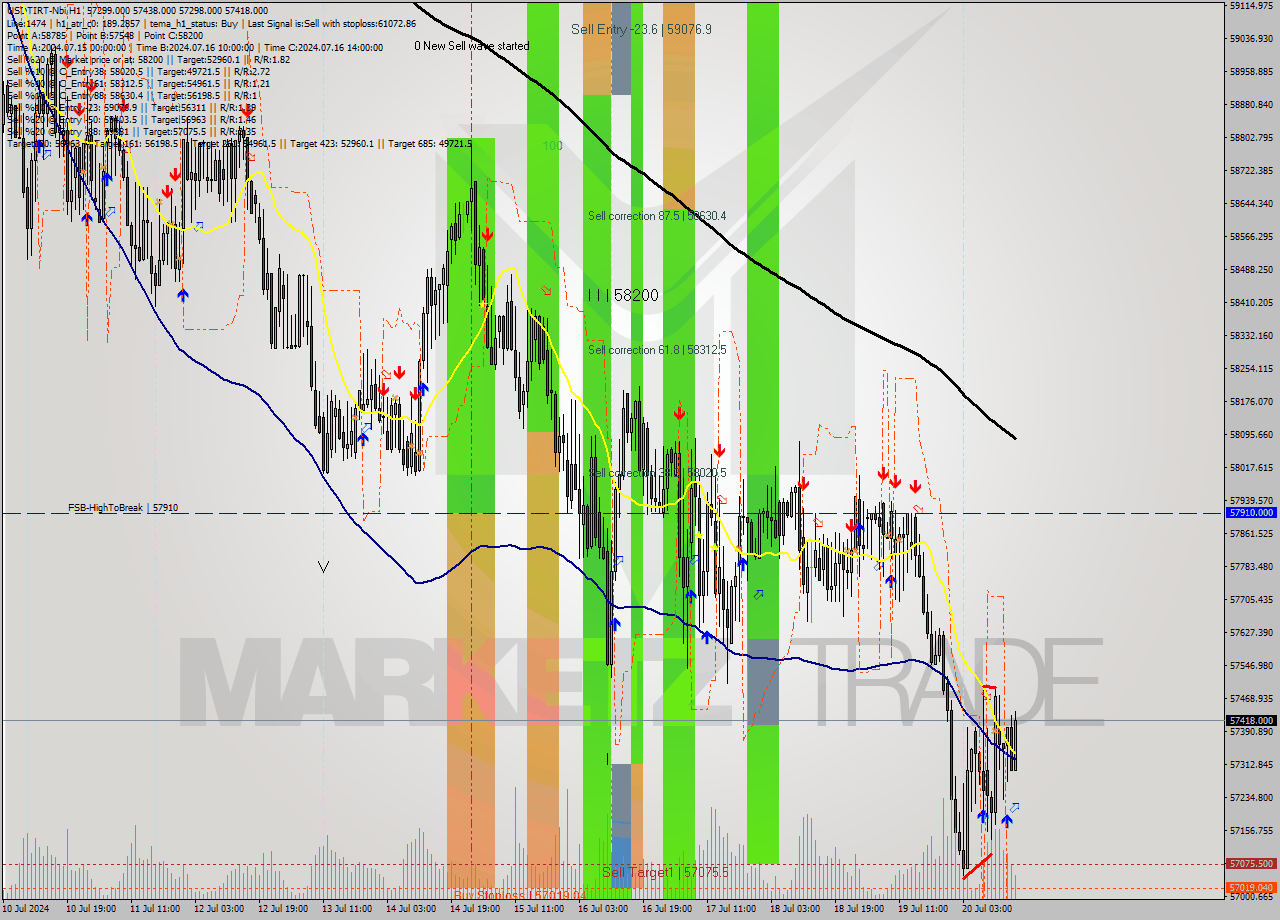Click the 59114.975 price axis label
Image resolution: width=1280 pixels, height=920 pixels.
click(x=1251, y=6)
